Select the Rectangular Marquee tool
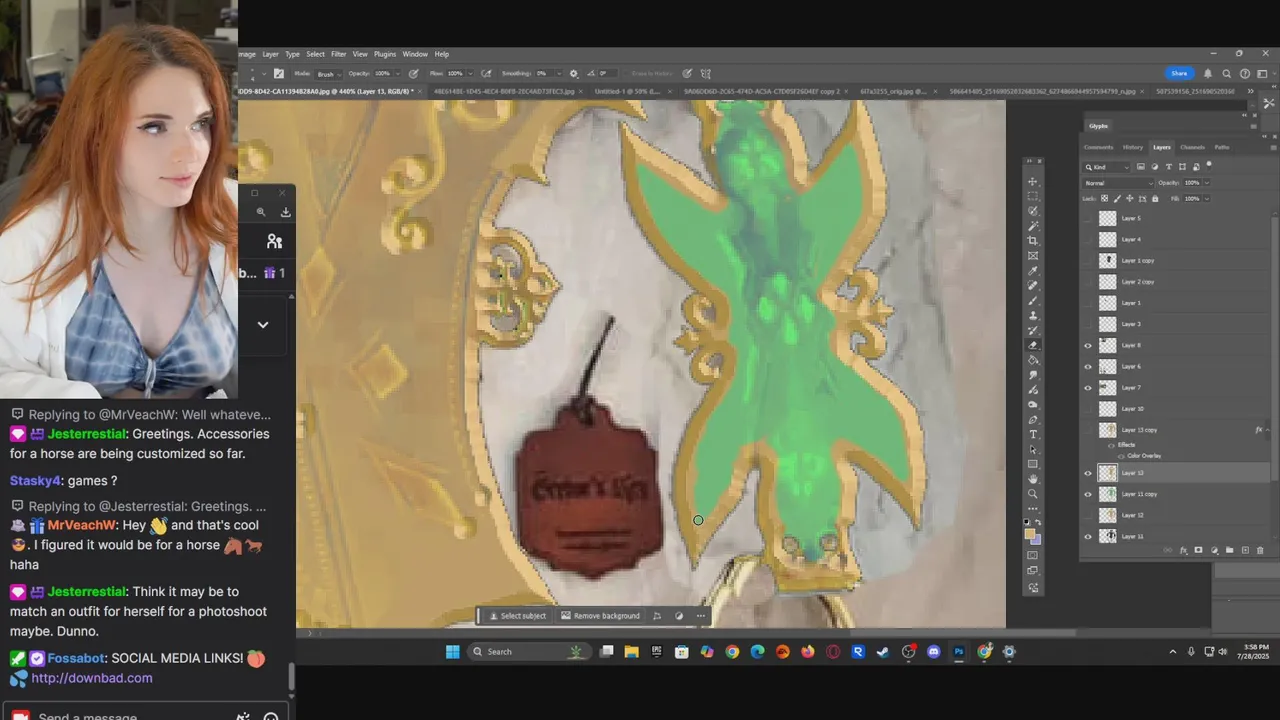1280x720 pixels. point(1033,196)
